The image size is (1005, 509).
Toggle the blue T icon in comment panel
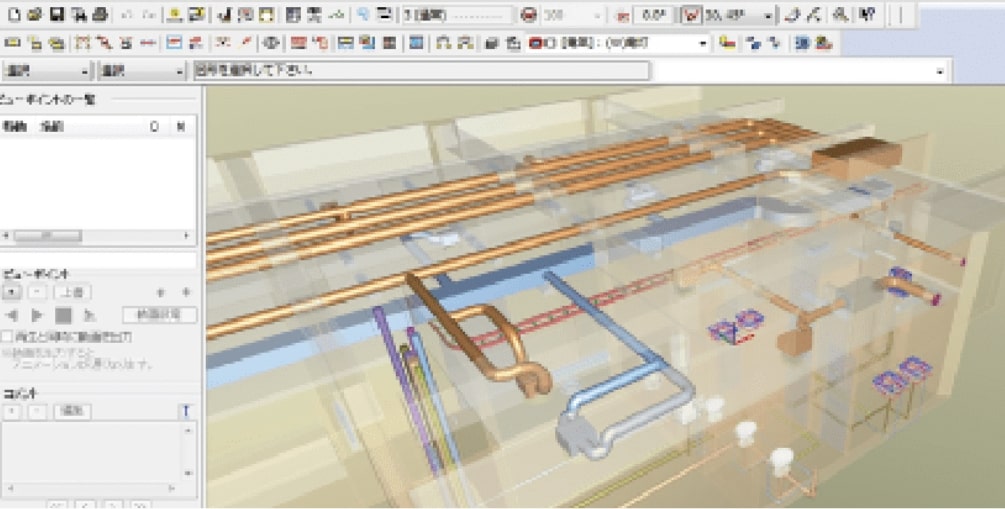(185, 411)
